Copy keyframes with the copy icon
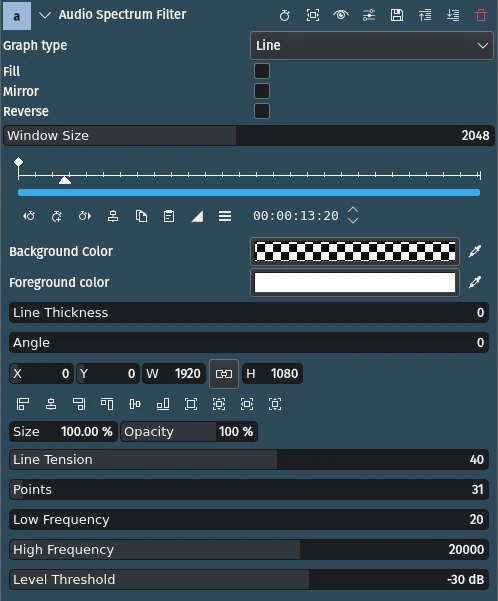The height and width of the screenshot is (601, 498). click(x=141, y=216)
